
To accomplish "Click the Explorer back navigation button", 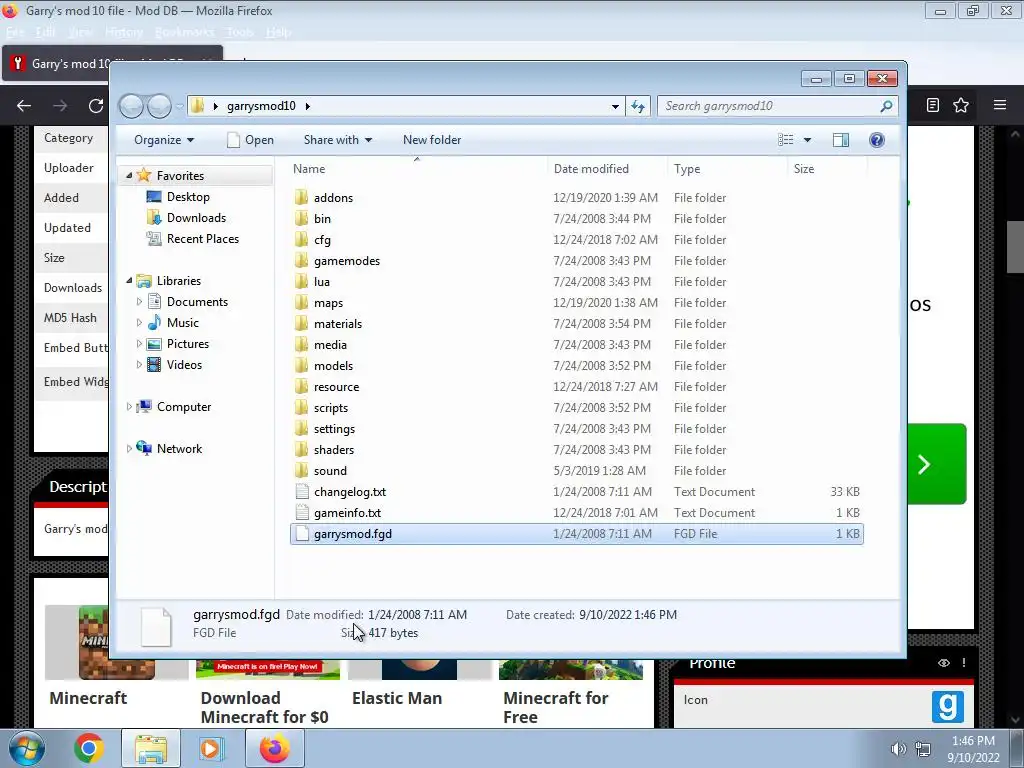I will (131, 106).
